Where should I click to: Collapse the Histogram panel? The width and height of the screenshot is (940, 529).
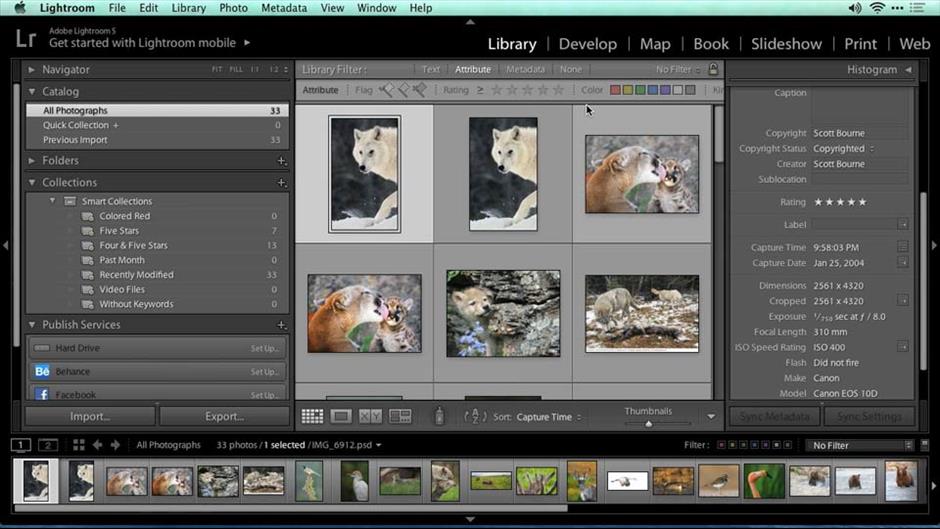pos(909,70)
